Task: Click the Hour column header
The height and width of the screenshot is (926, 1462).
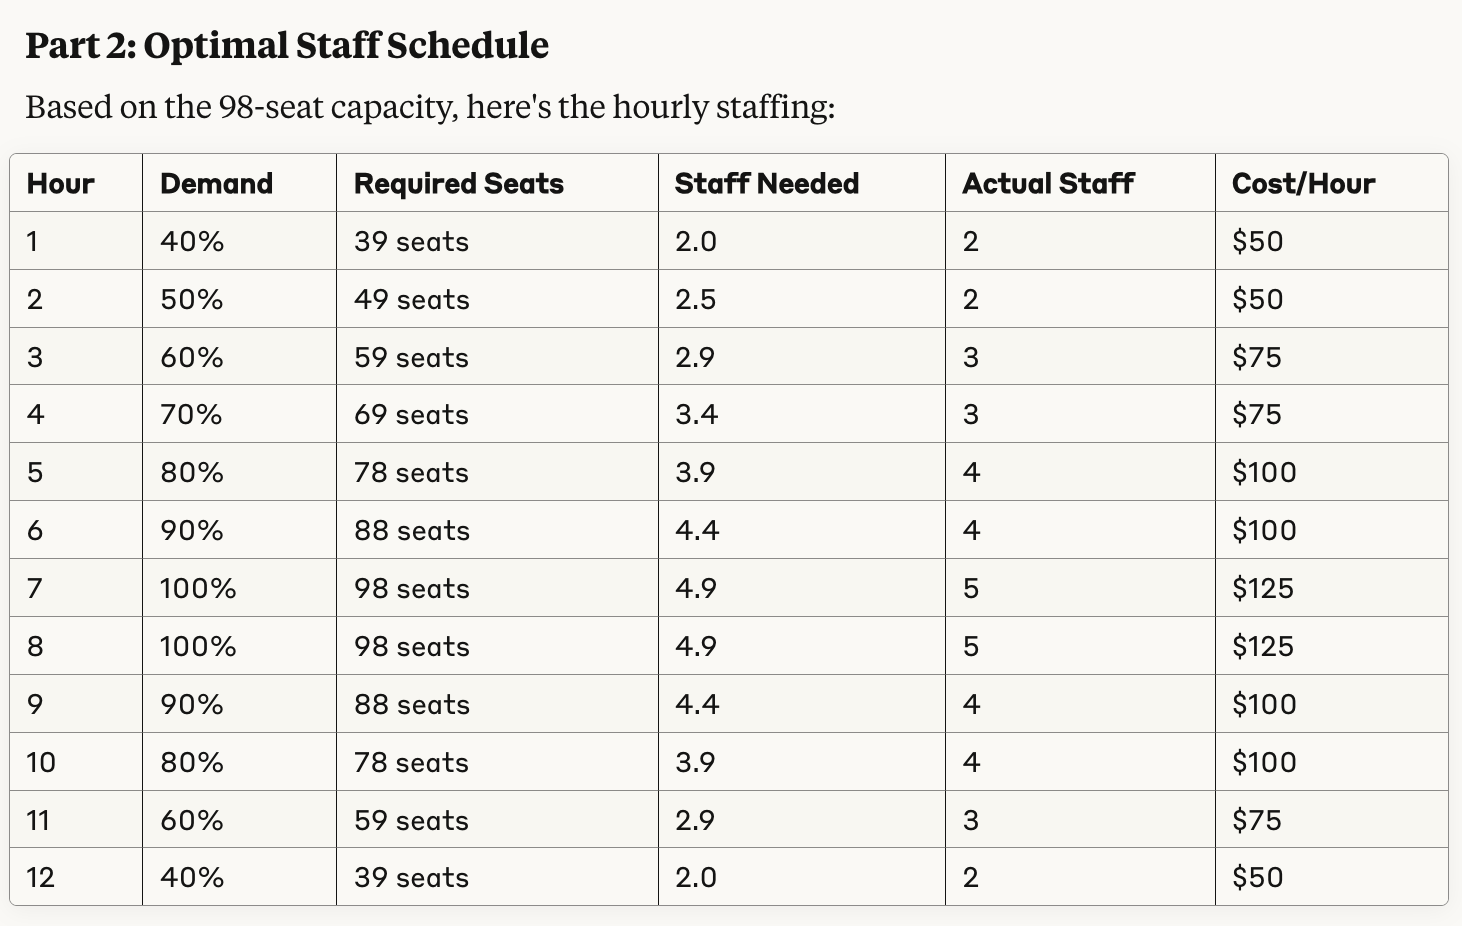Action: (x=61, y=184)
